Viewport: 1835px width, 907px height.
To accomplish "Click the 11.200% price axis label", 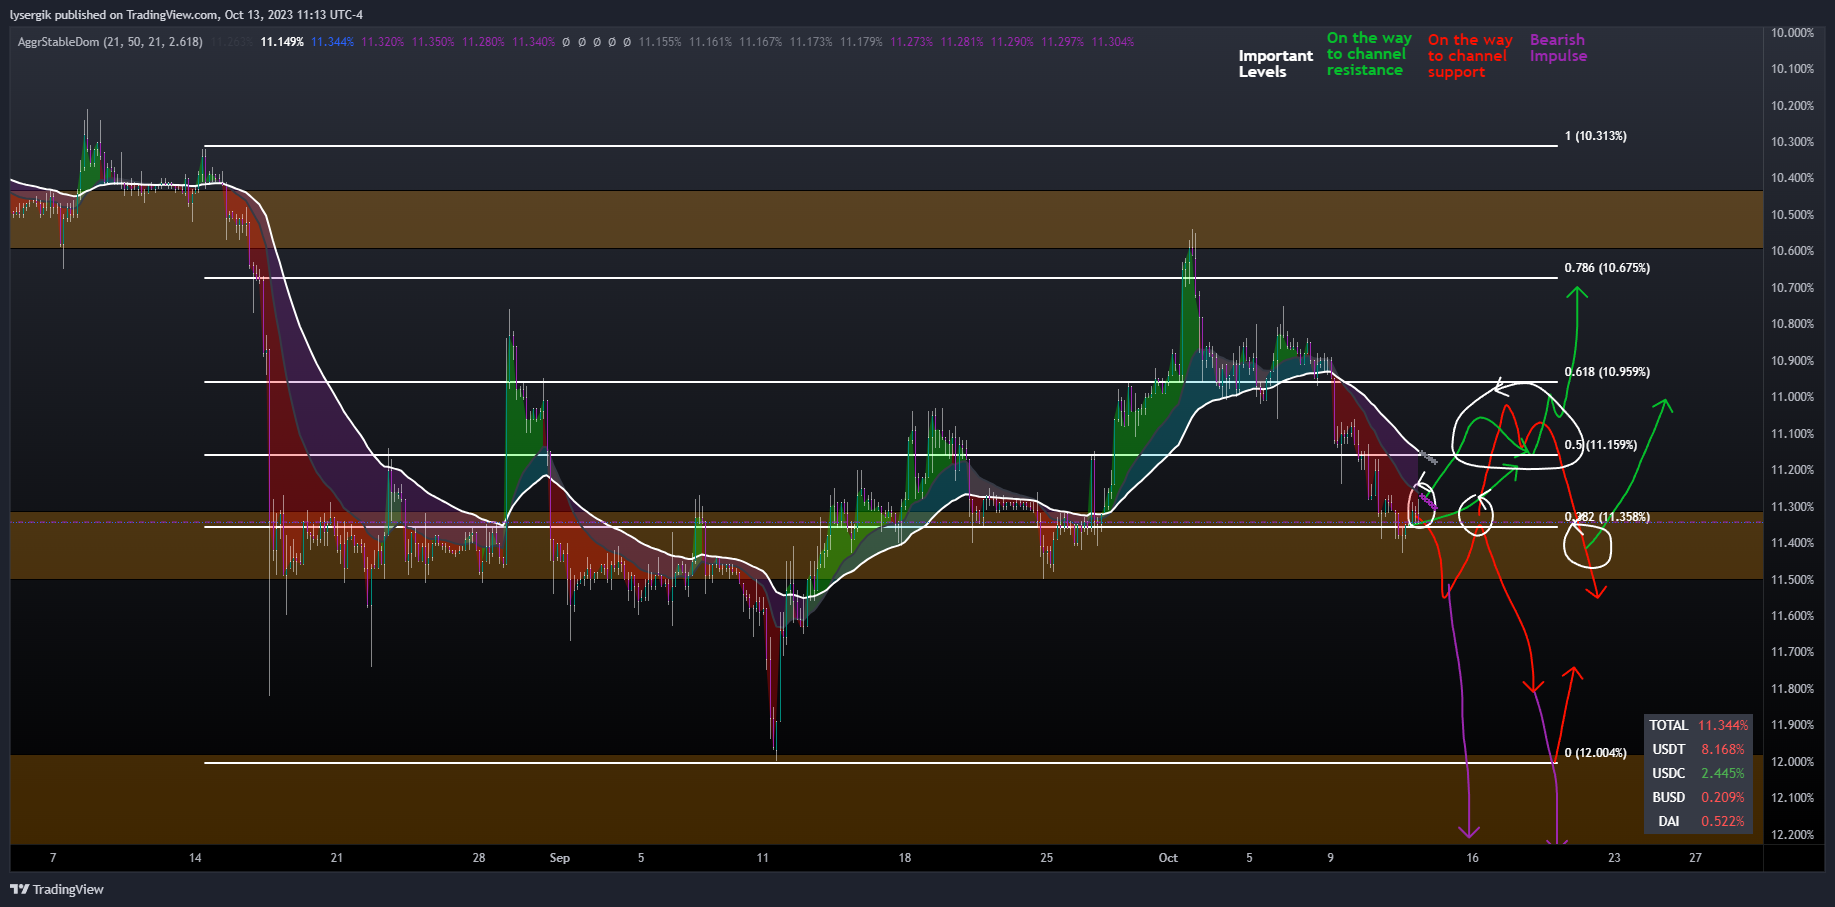I will (1792, 470).
